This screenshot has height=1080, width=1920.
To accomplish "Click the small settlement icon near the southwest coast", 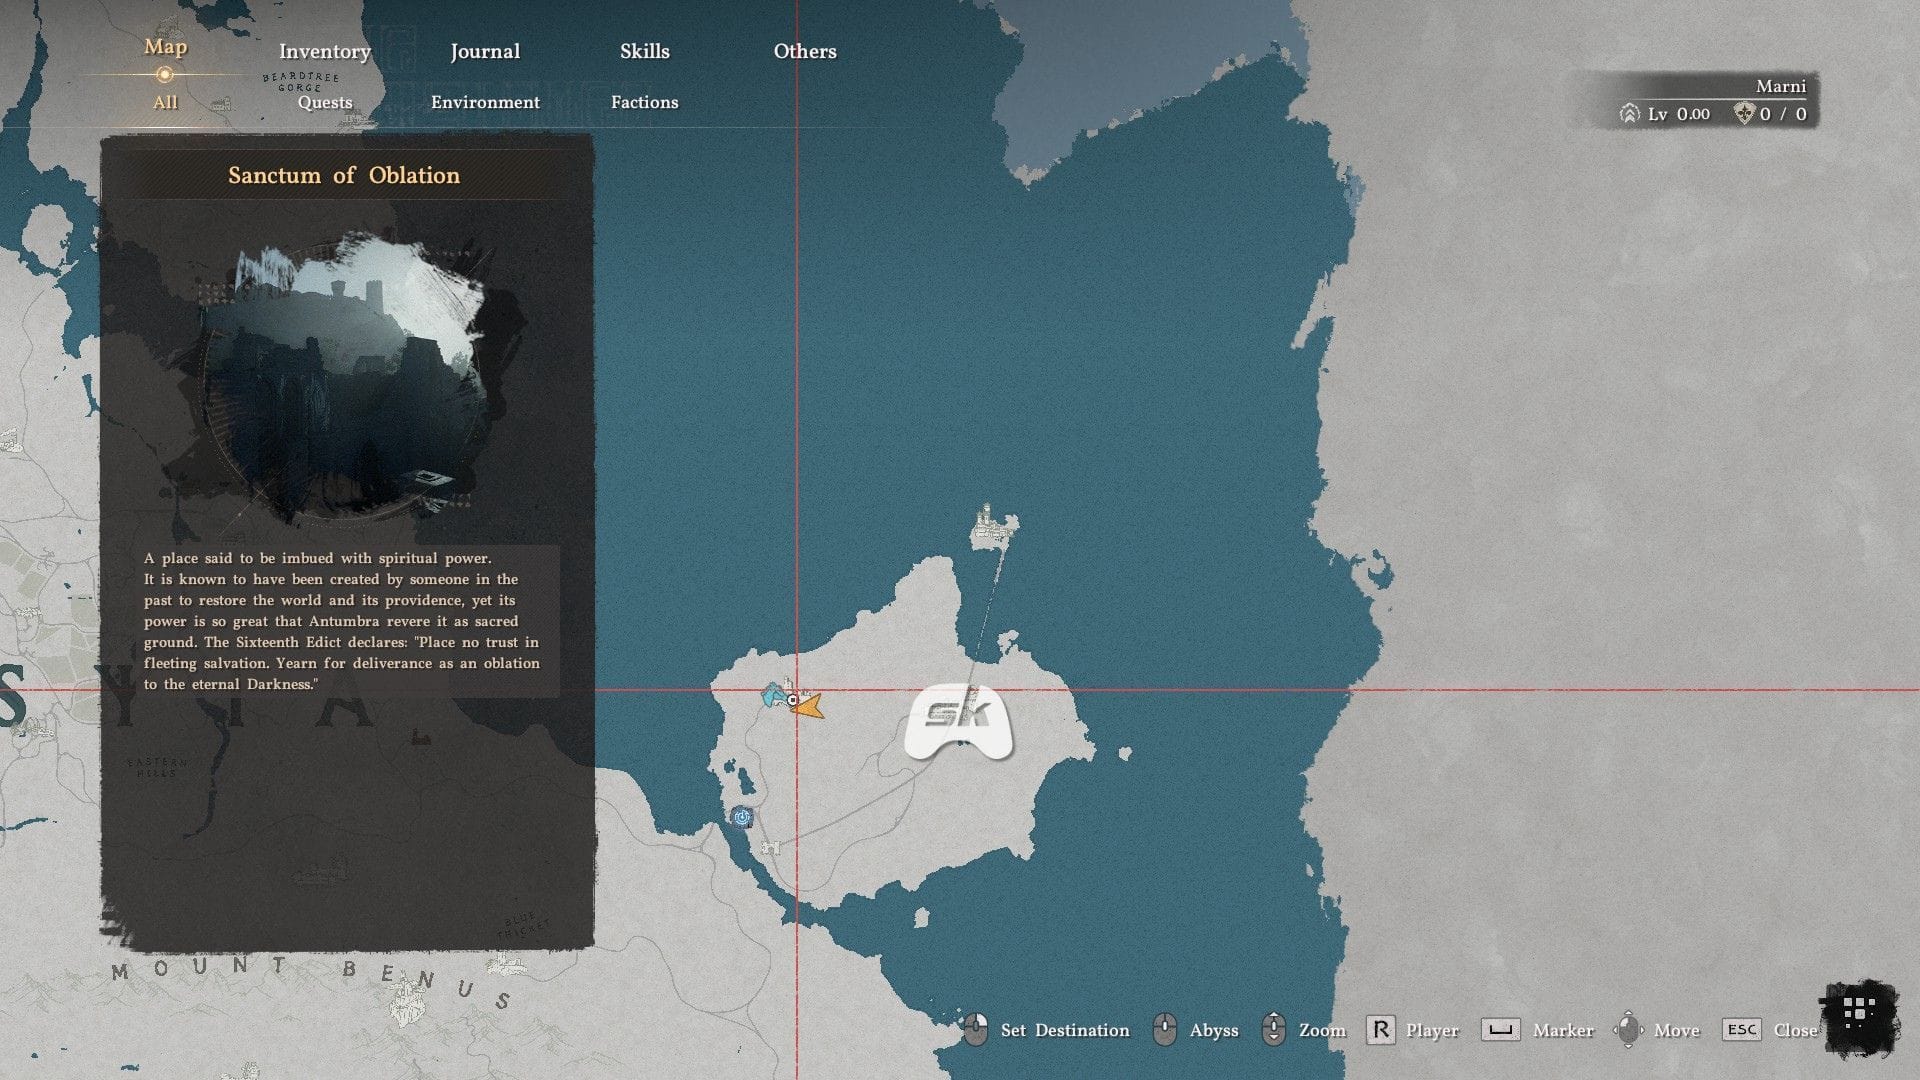I will 770,848.
